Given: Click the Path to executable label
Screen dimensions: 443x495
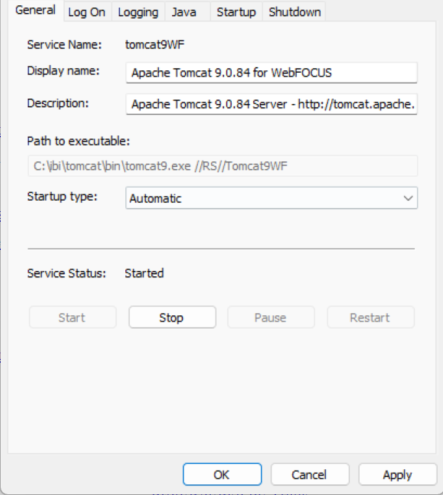Looking at the screenshot, I should coord(78,141).
